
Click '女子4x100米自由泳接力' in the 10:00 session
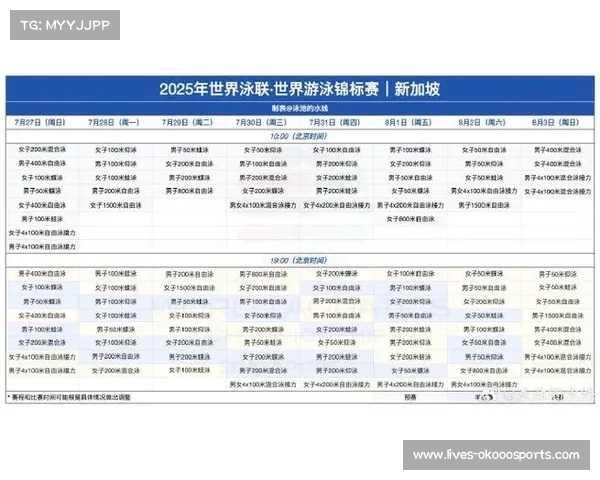coord(42,233)
